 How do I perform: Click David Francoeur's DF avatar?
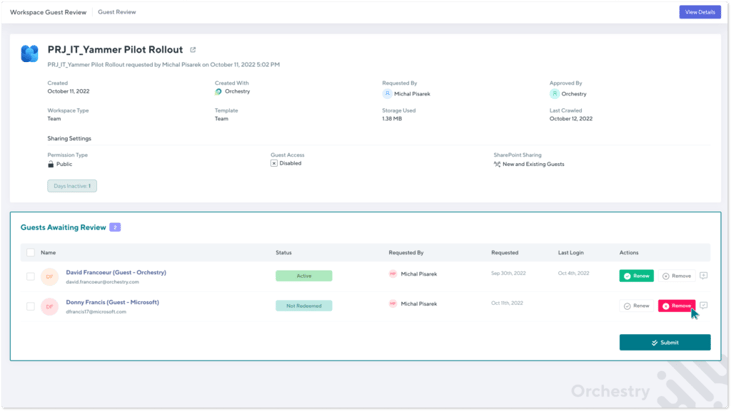click(x=49, y=277)
